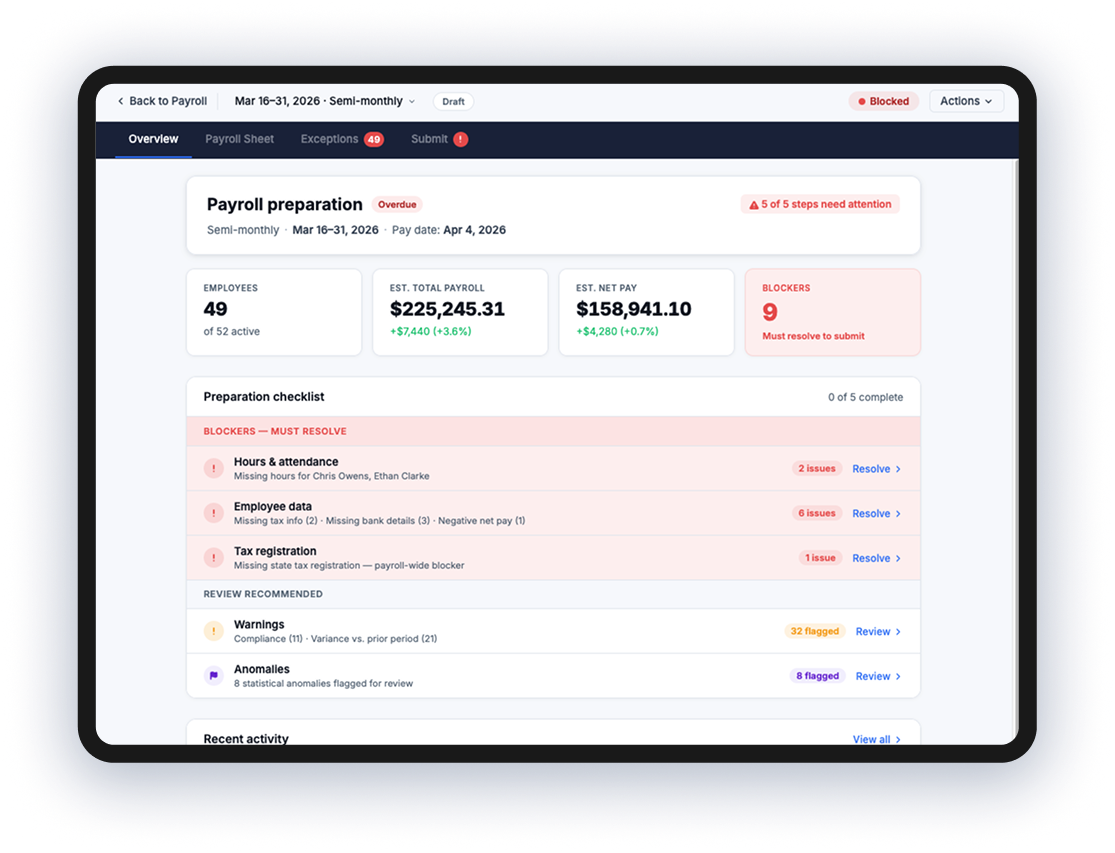Click the $158,941.10 net pay amount
The image size is (1115, 853).
[634, 309]
